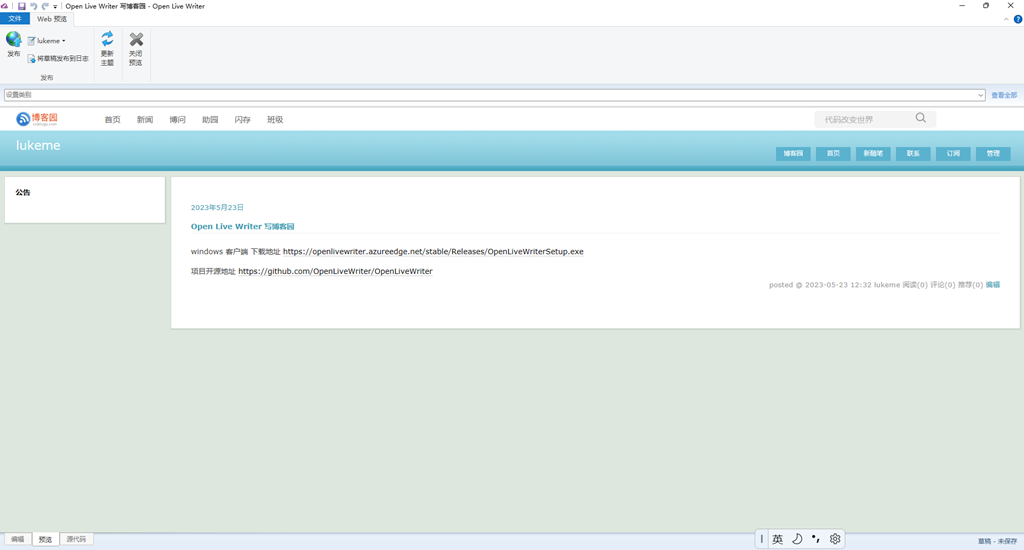Click the 草稿 - 未保存 status text
Viewport: 1024px width, 550px height.
(x=997, y=541)
